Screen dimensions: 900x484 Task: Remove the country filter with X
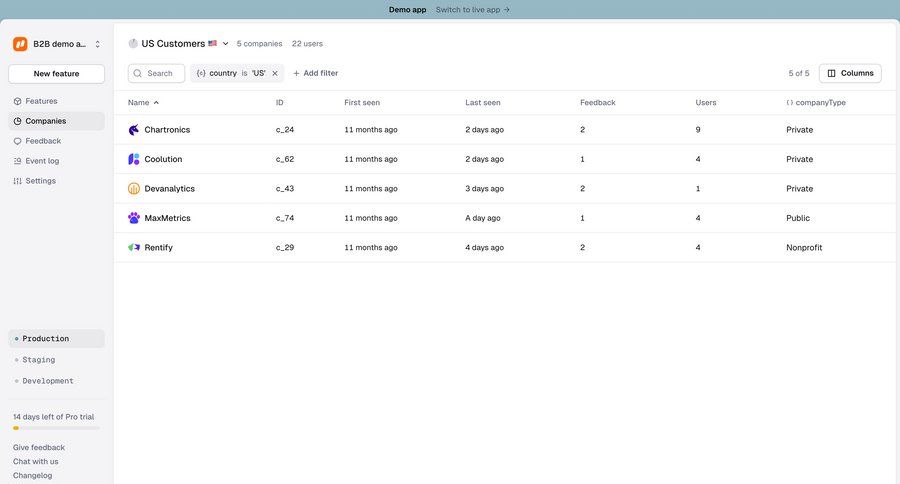275,73
